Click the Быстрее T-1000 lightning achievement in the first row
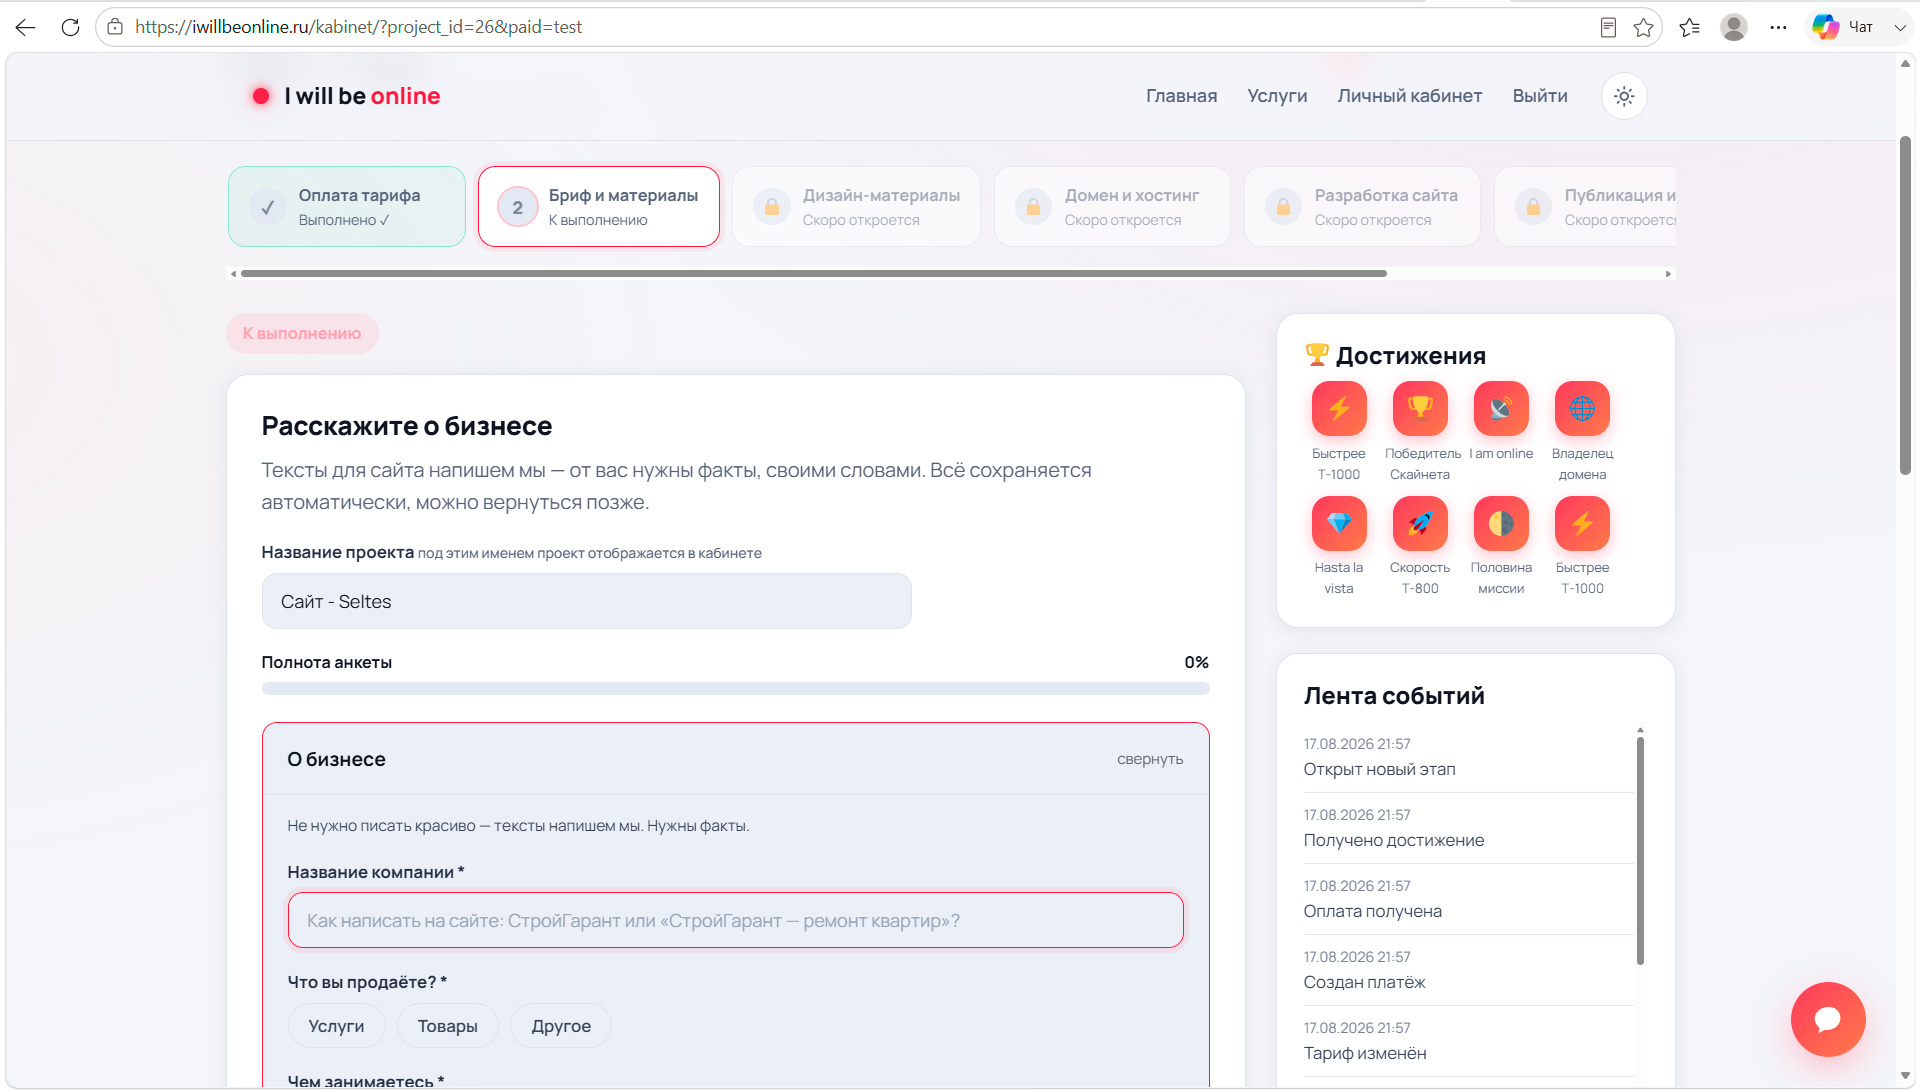The height and width of the screenshot is (1092, 1920). click(x=1339, y=408)
